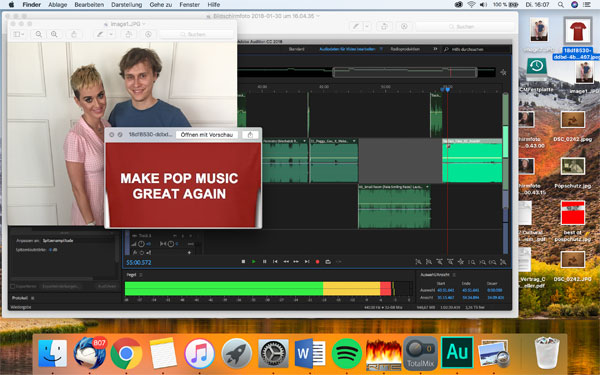Search in the image1.JPG Preview window
600x375 pixels.
point(196,34)
